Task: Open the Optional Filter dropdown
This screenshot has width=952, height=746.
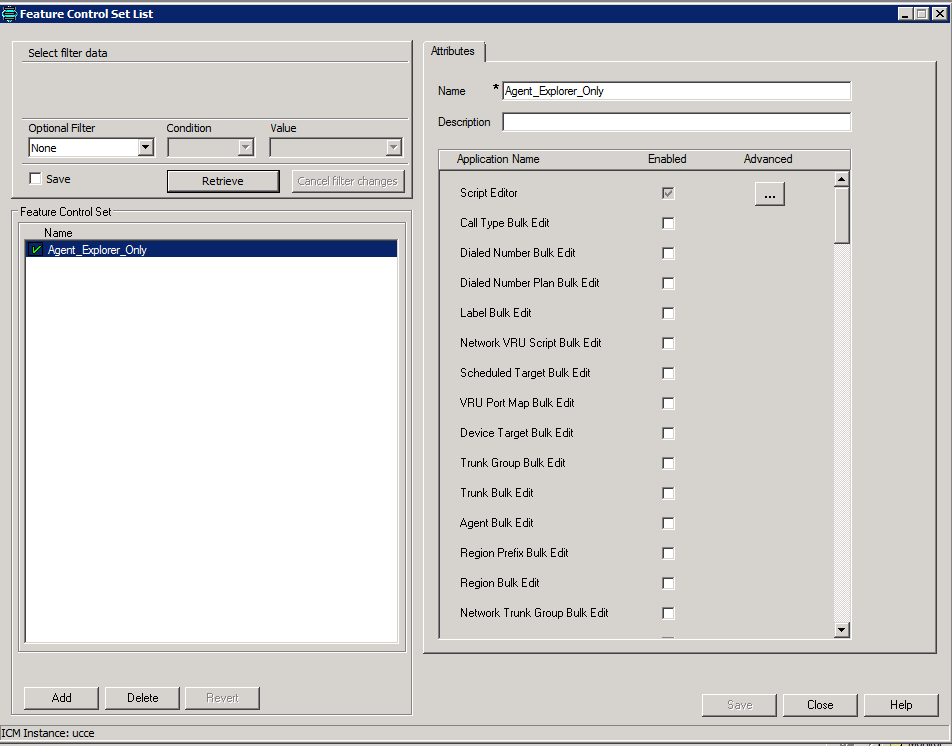Action: coord(146,147)
